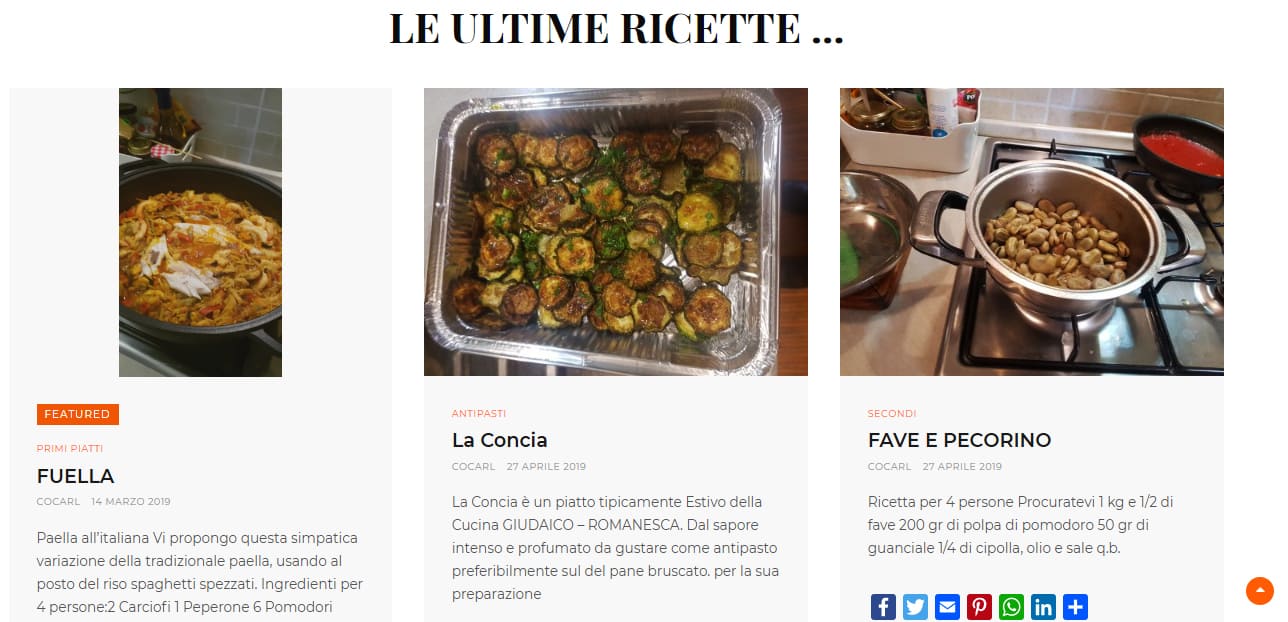Browse the SECONDI category

(x=892, y=413)
